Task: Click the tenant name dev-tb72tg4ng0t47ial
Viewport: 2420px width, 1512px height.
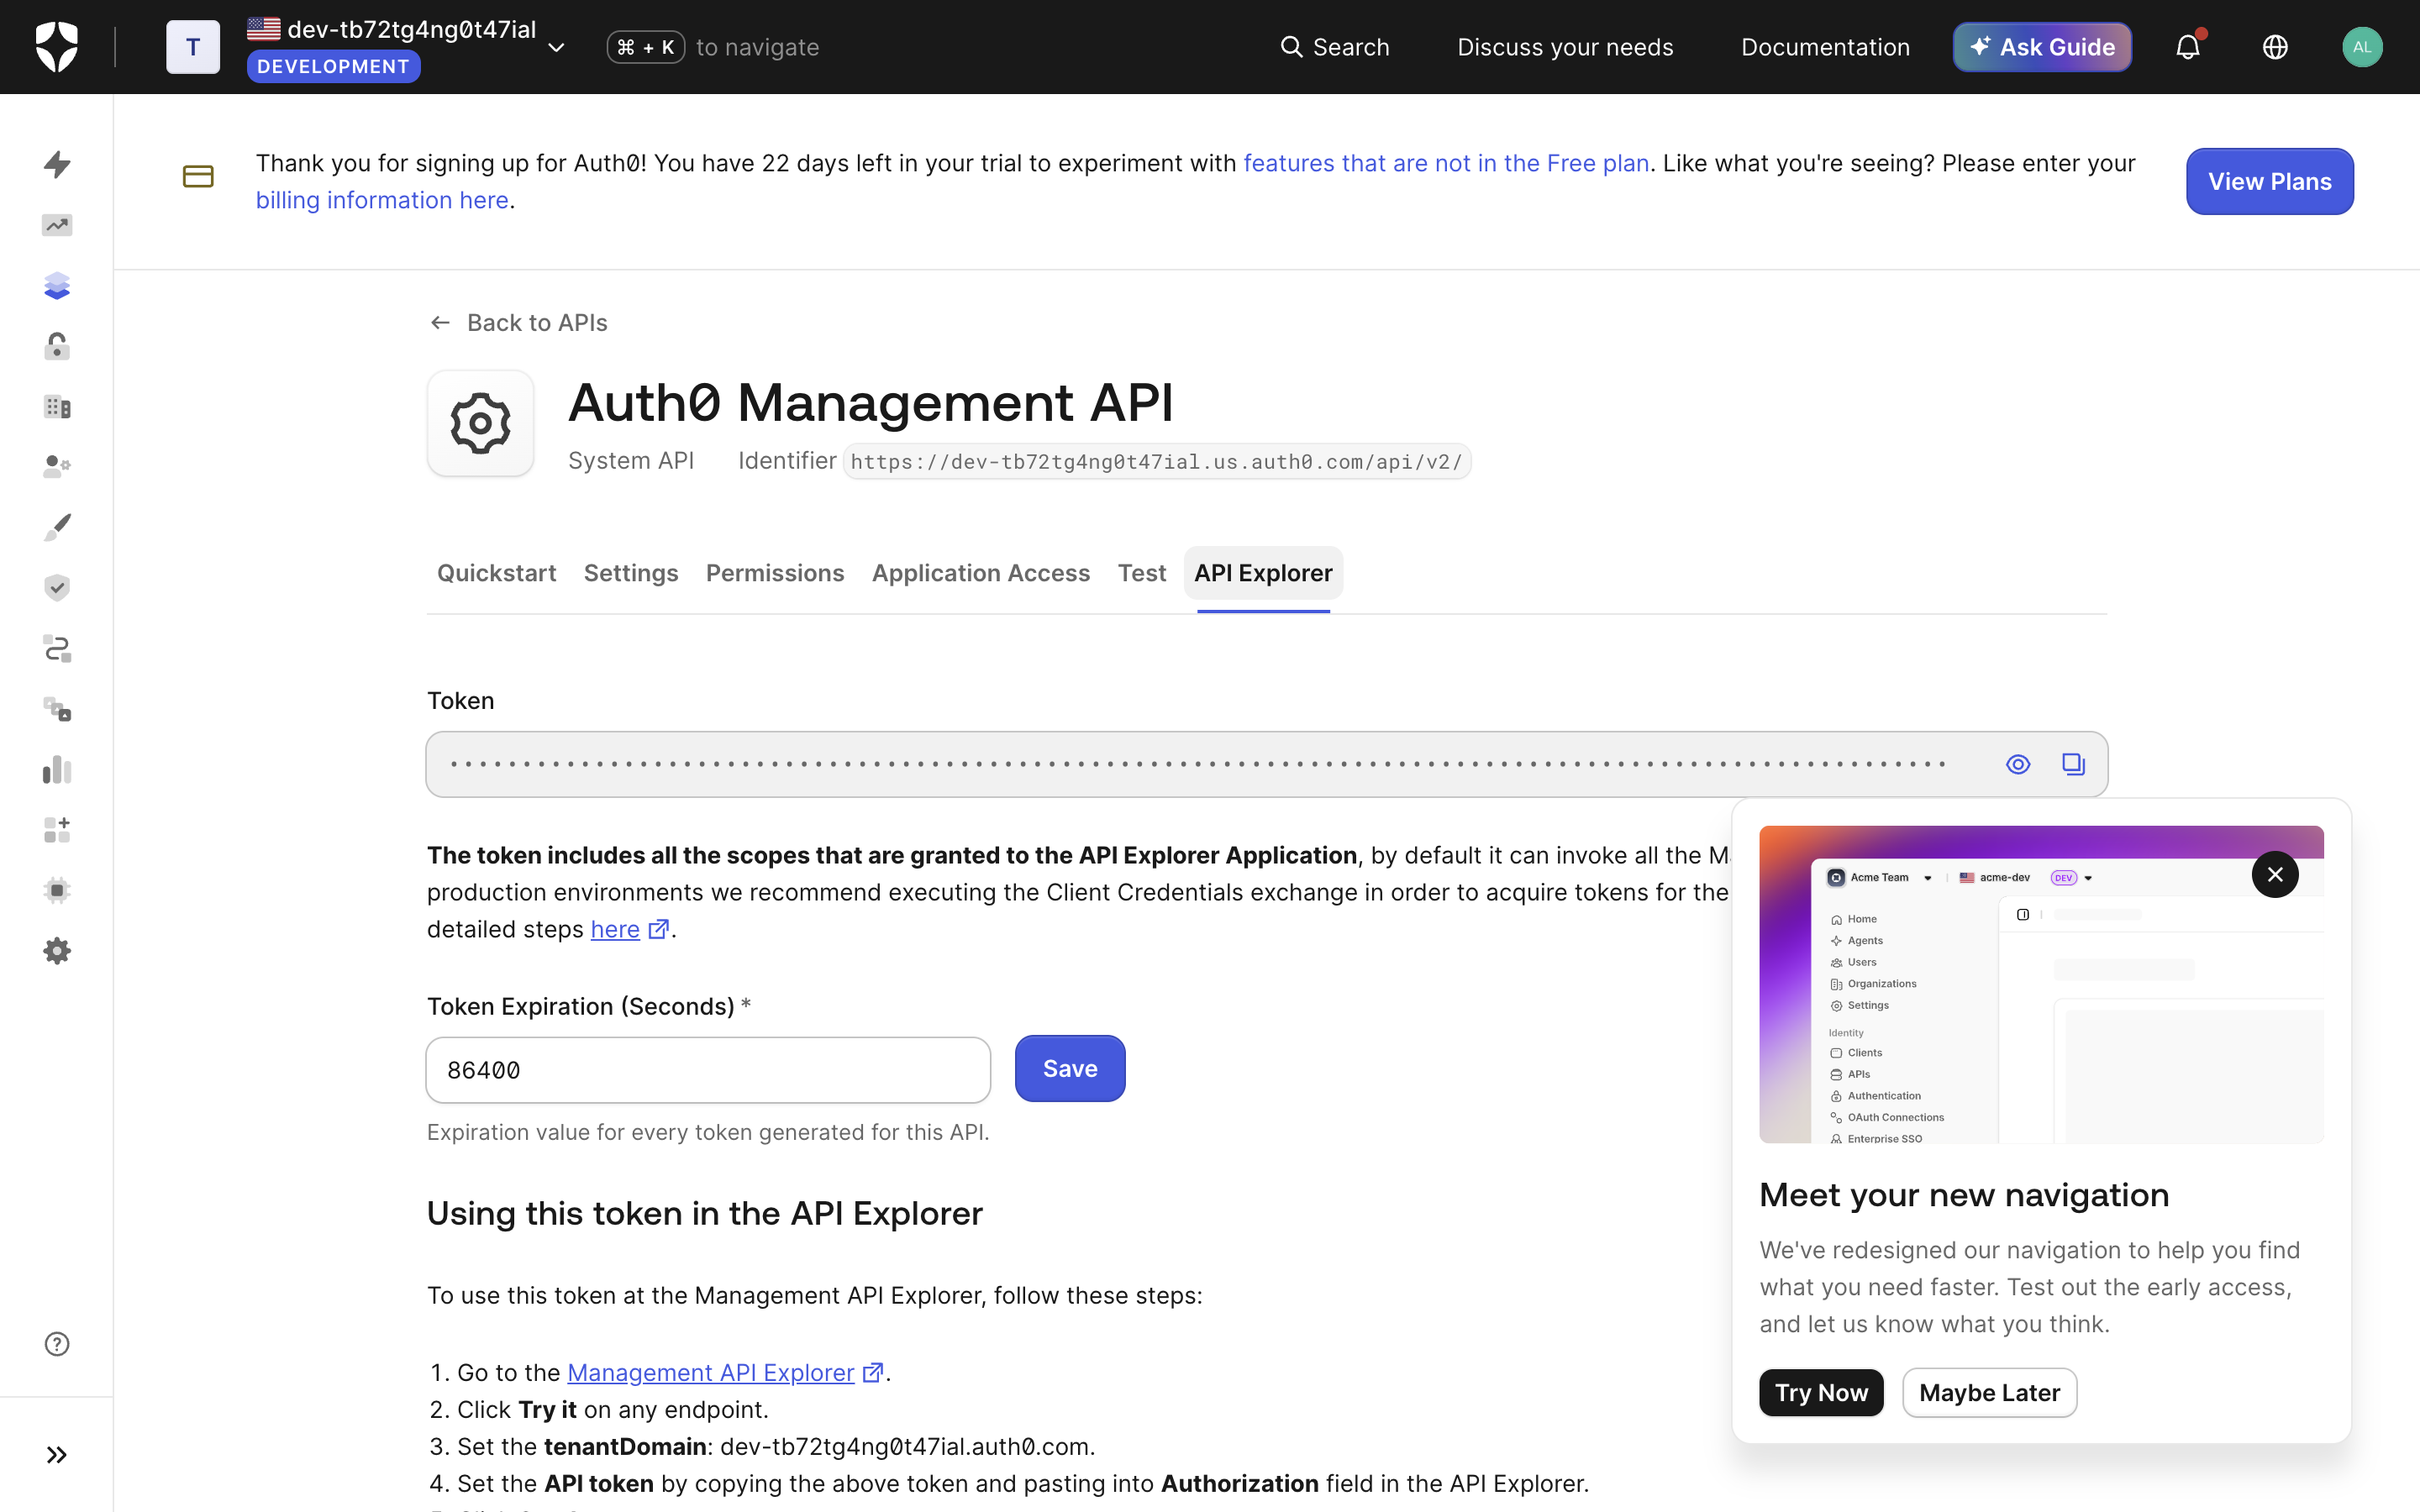Action: click(412, 29)
